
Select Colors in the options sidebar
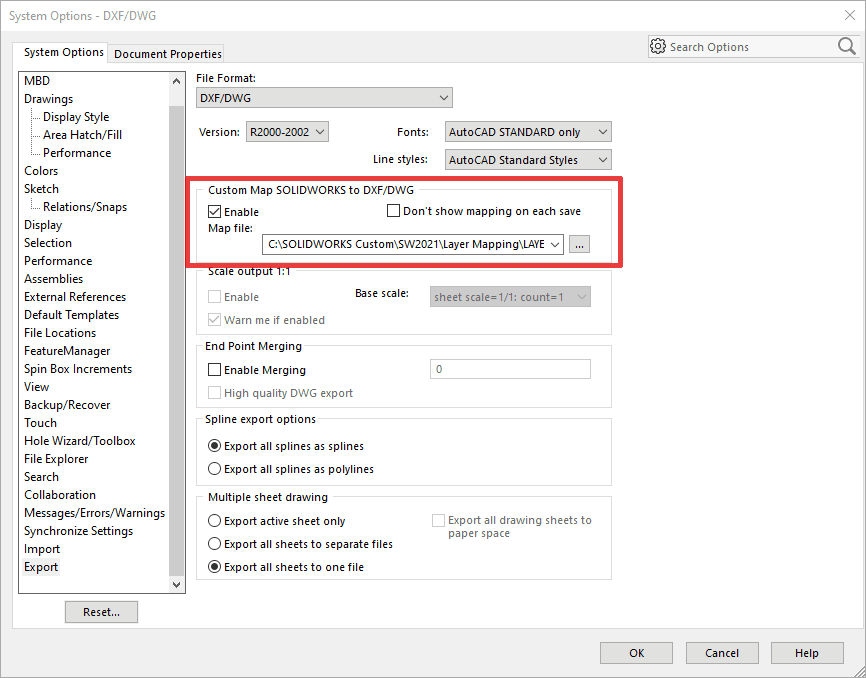point(41,170)
